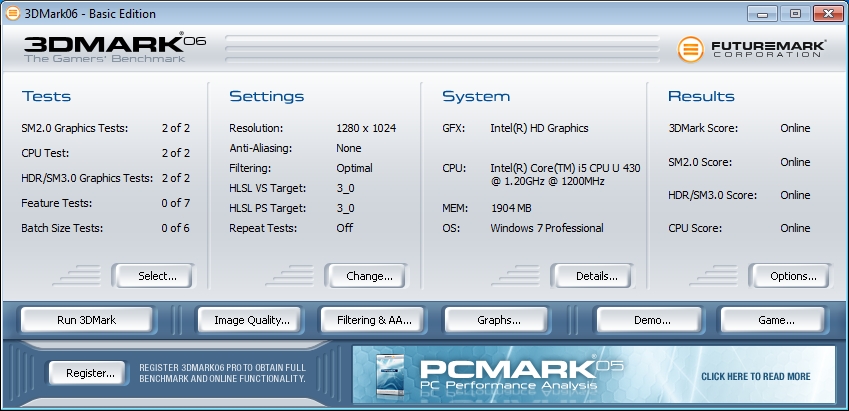Click the Intel(R) HD Graphics text

(x=539, y=128)
